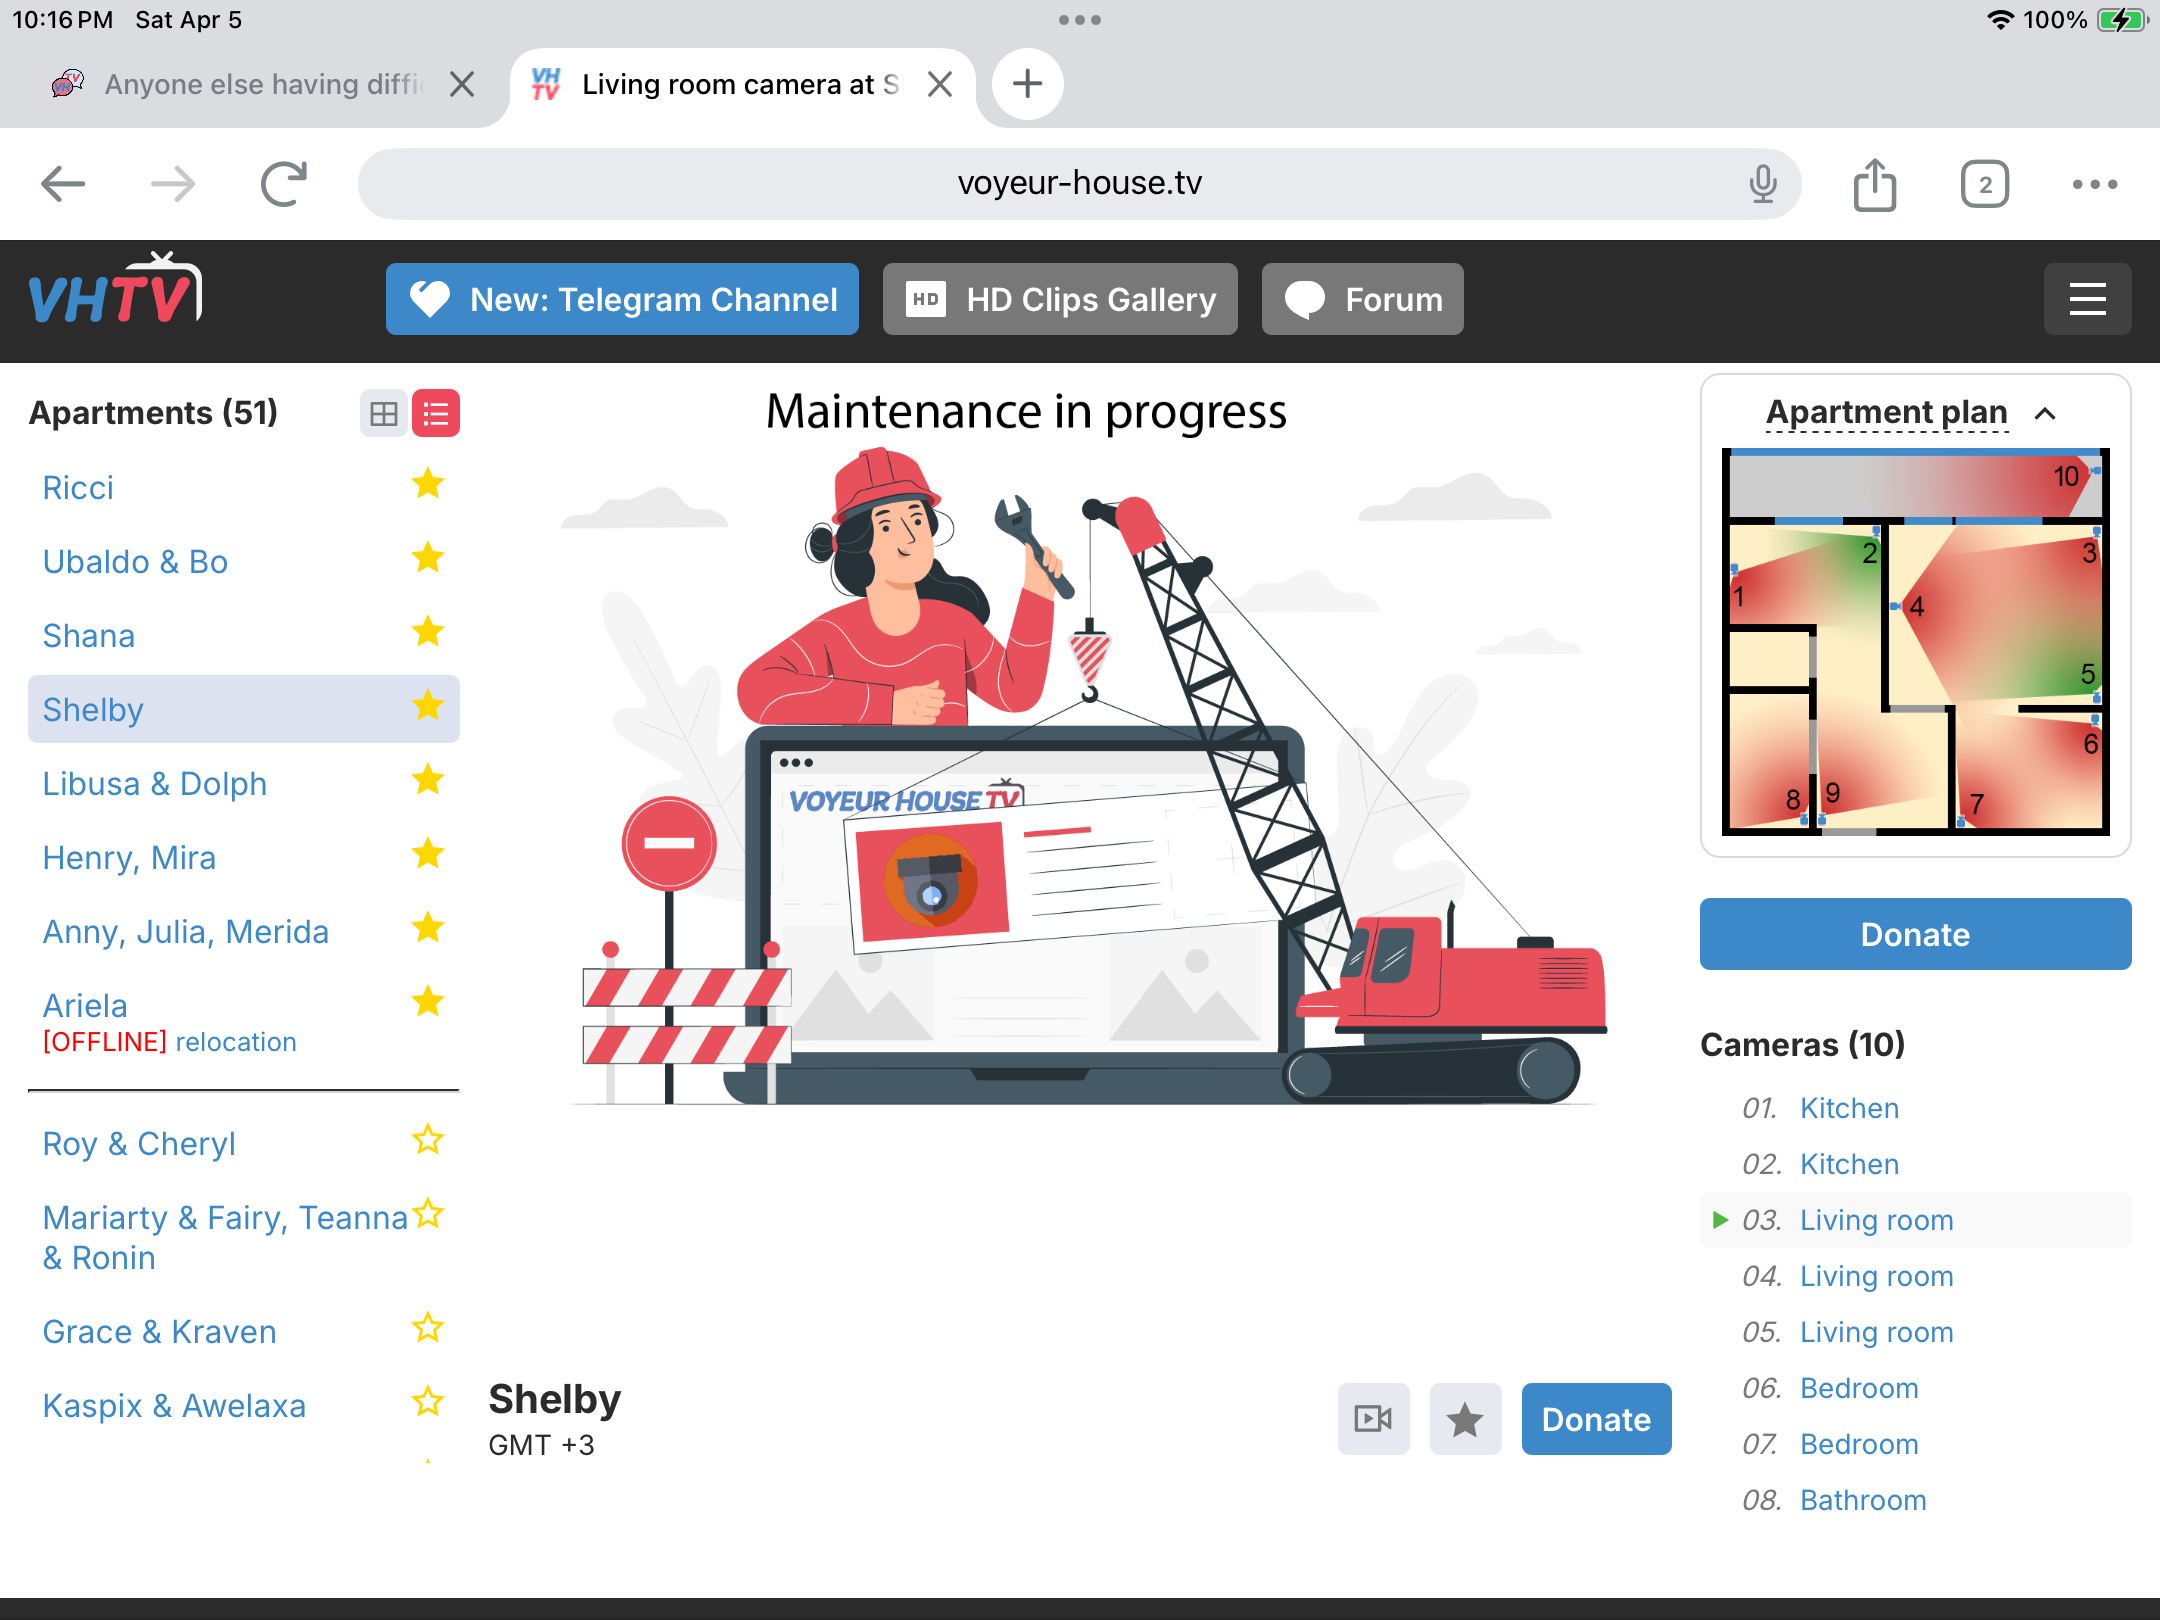Toggle the star on the Shelby row
The image size is (2160, 1620).
pos(428,706)
